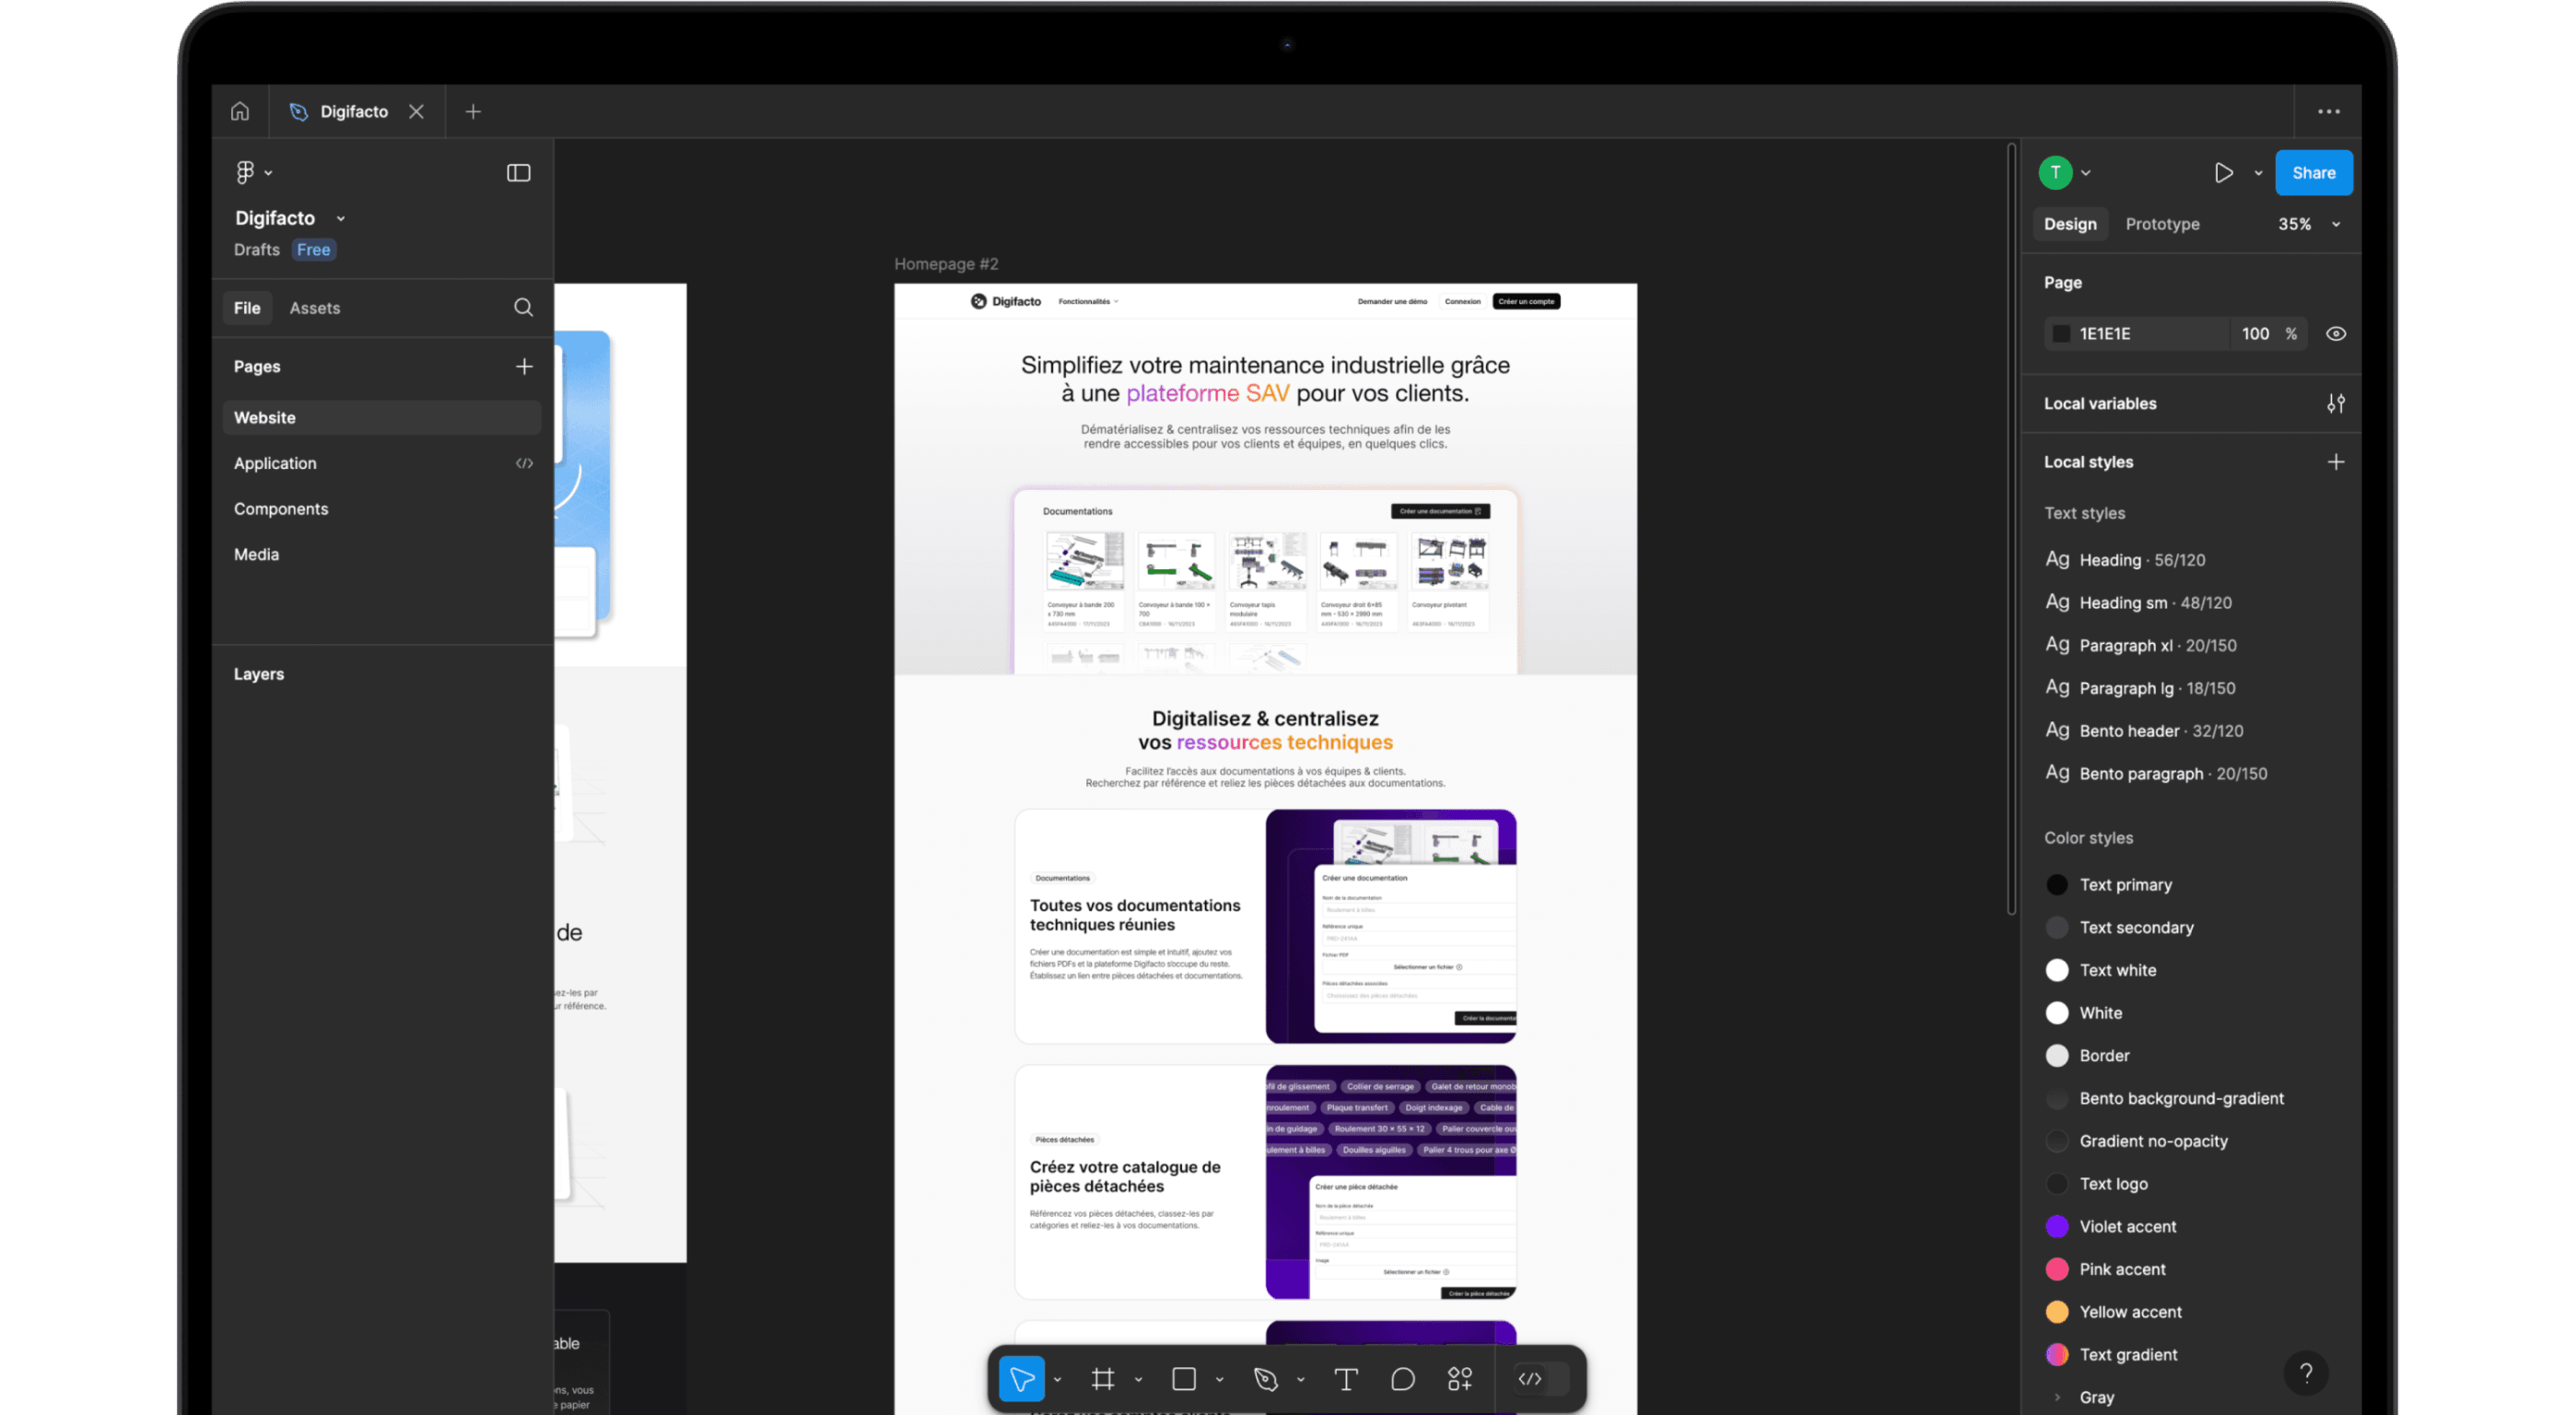Screen dimensions: 2576x1415
Task: Select the Components page
Action: click(281, 508)
